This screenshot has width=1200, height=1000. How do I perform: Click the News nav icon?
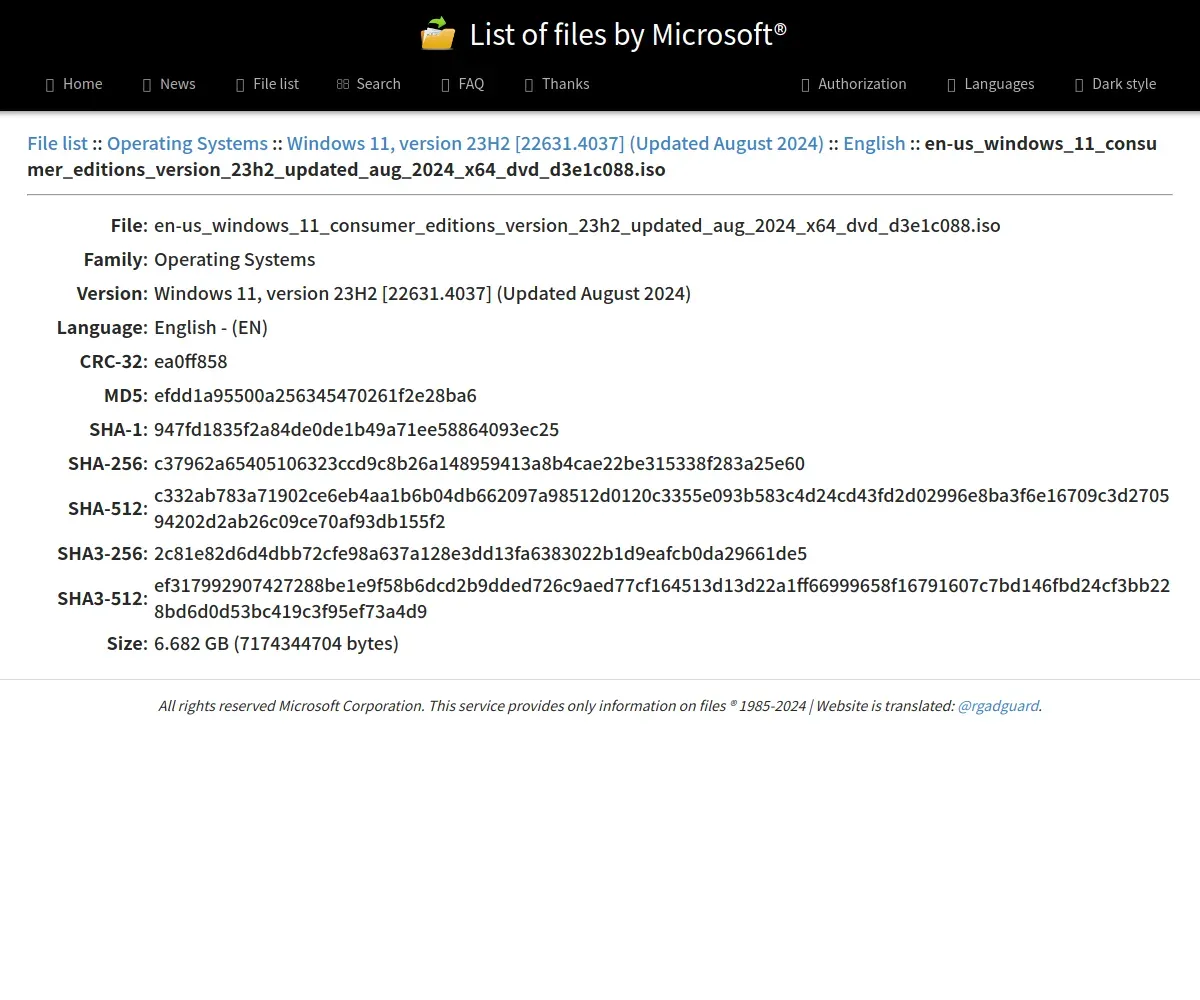point(147,85)
